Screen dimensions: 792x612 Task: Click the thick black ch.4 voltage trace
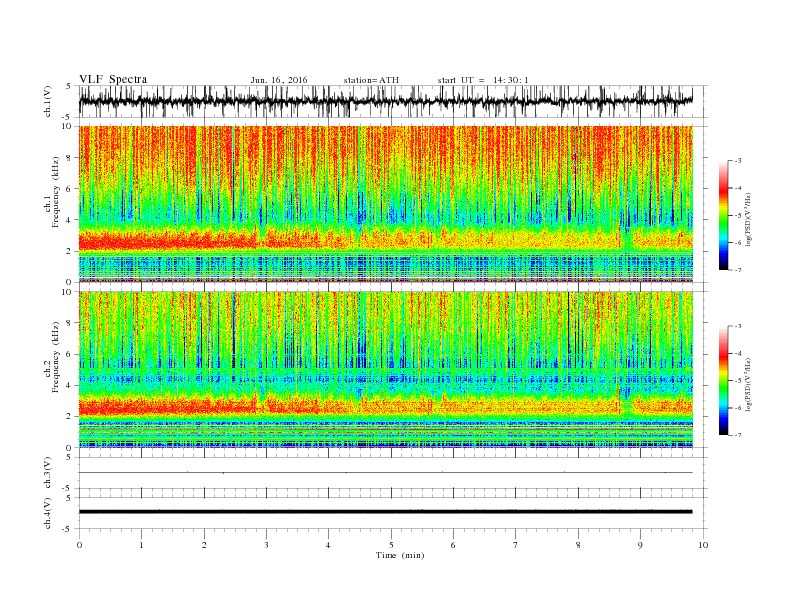[x=385, y=512]
